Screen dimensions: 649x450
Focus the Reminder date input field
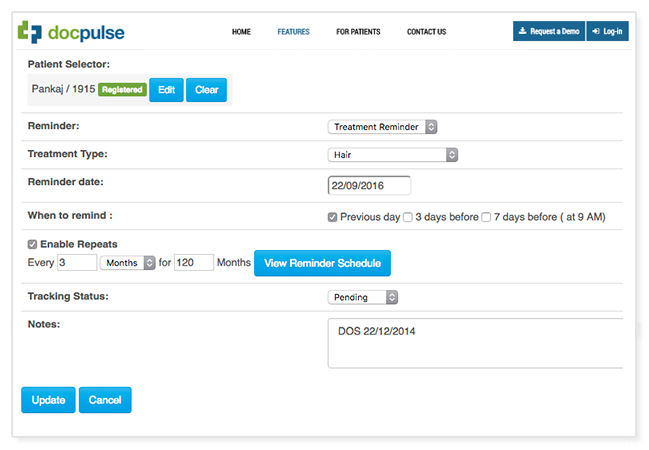pyautogui.click(x=369, y=185)
